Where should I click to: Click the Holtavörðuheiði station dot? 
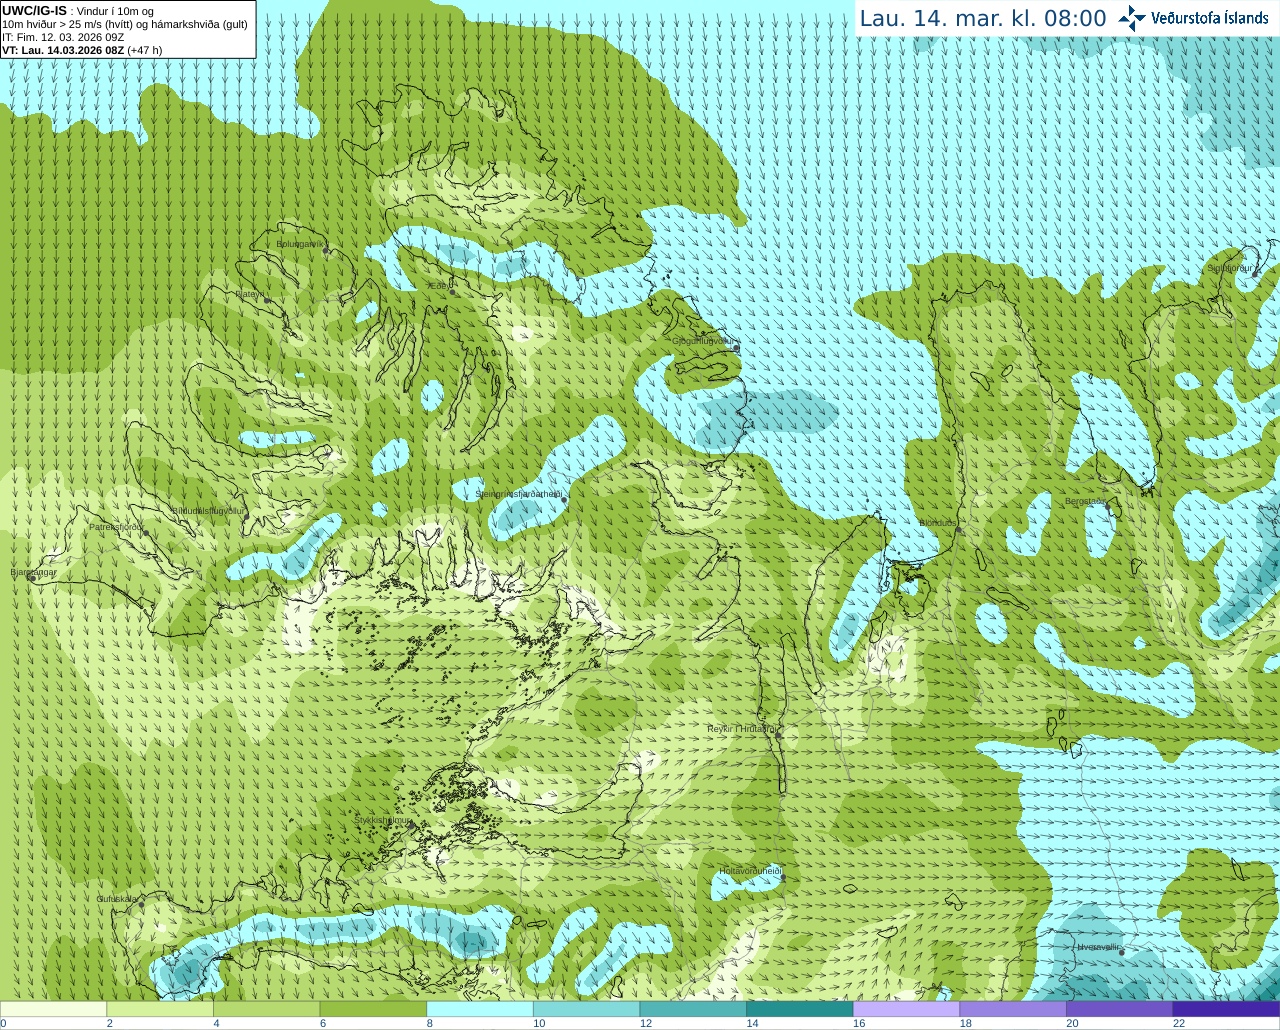(x=783, y=878)
